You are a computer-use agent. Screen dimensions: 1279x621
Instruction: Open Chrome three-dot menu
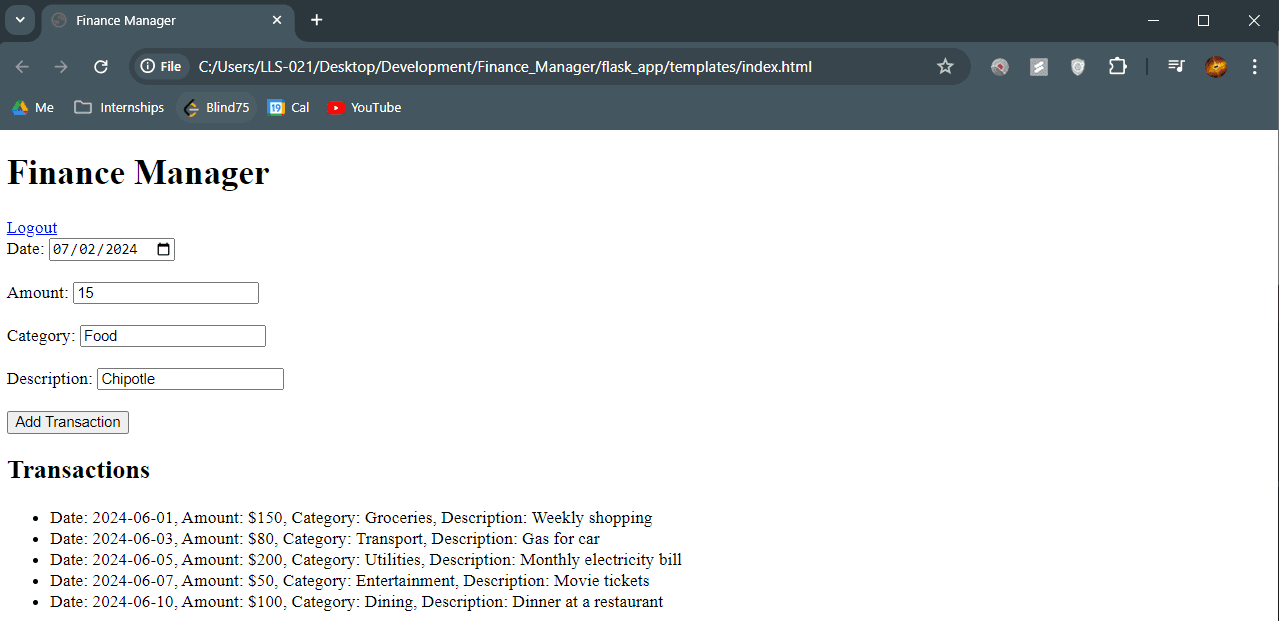pyautogui.click(x=1254, y=67)
